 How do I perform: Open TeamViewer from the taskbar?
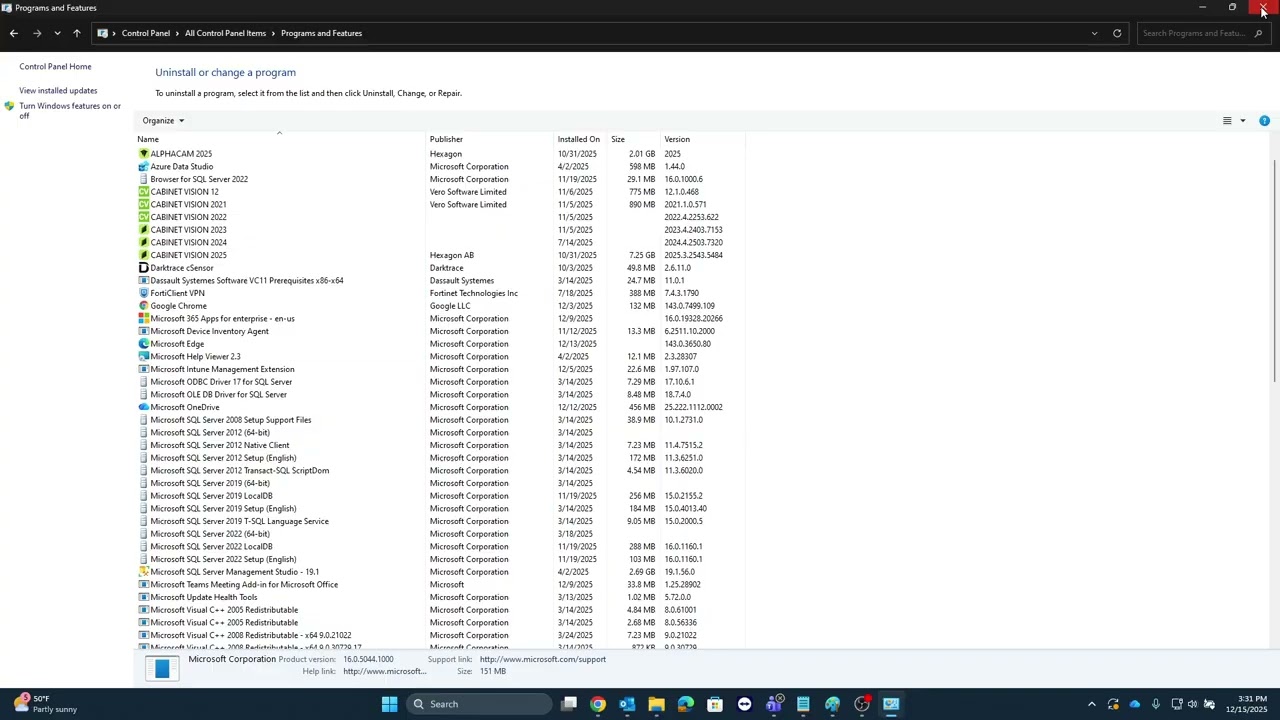pyautogui.click(x=744, y=704)
